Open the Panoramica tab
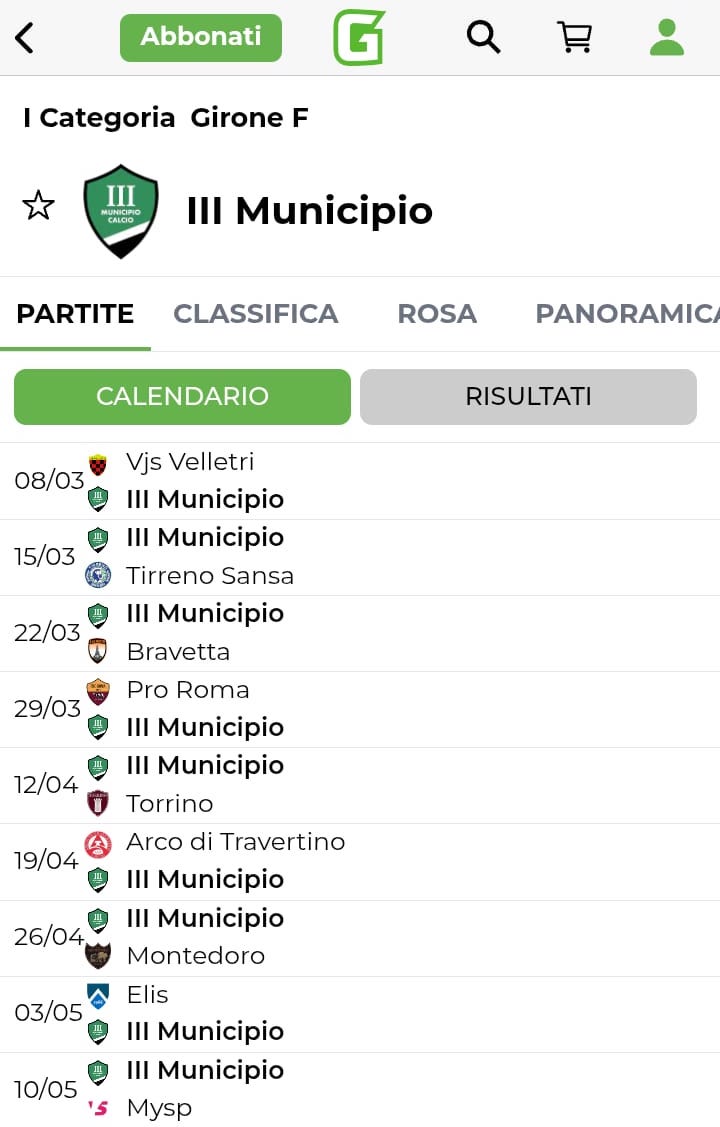Image resolution: width=720 pixels, height=1127 pixels. 626,314
